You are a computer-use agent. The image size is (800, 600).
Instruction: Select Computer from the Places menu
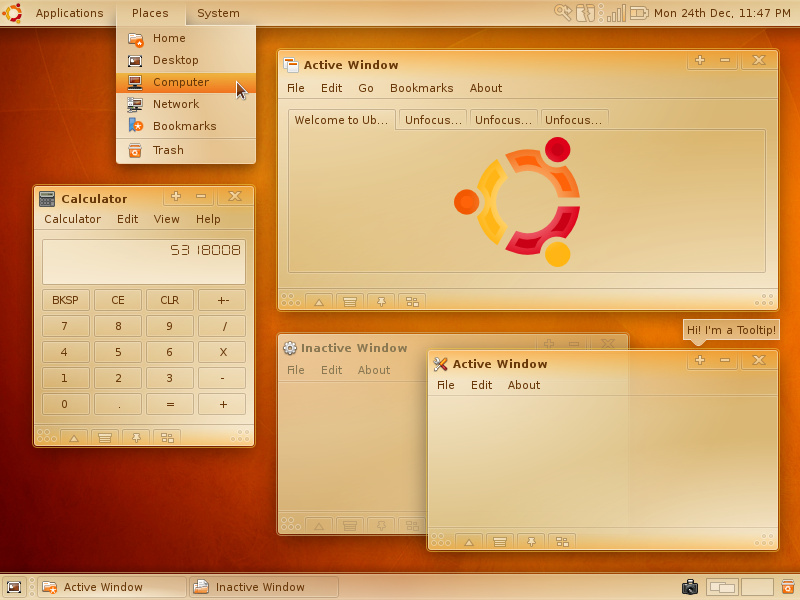click(x=181, y=82)
